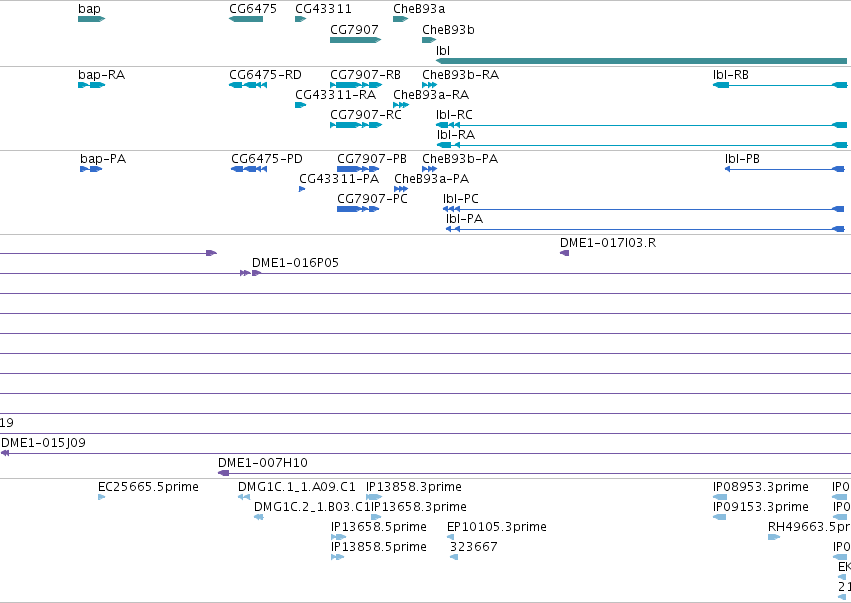851x603 pixels.
Task: Click the CG7907 gene bar
Action: pos(355,40)
